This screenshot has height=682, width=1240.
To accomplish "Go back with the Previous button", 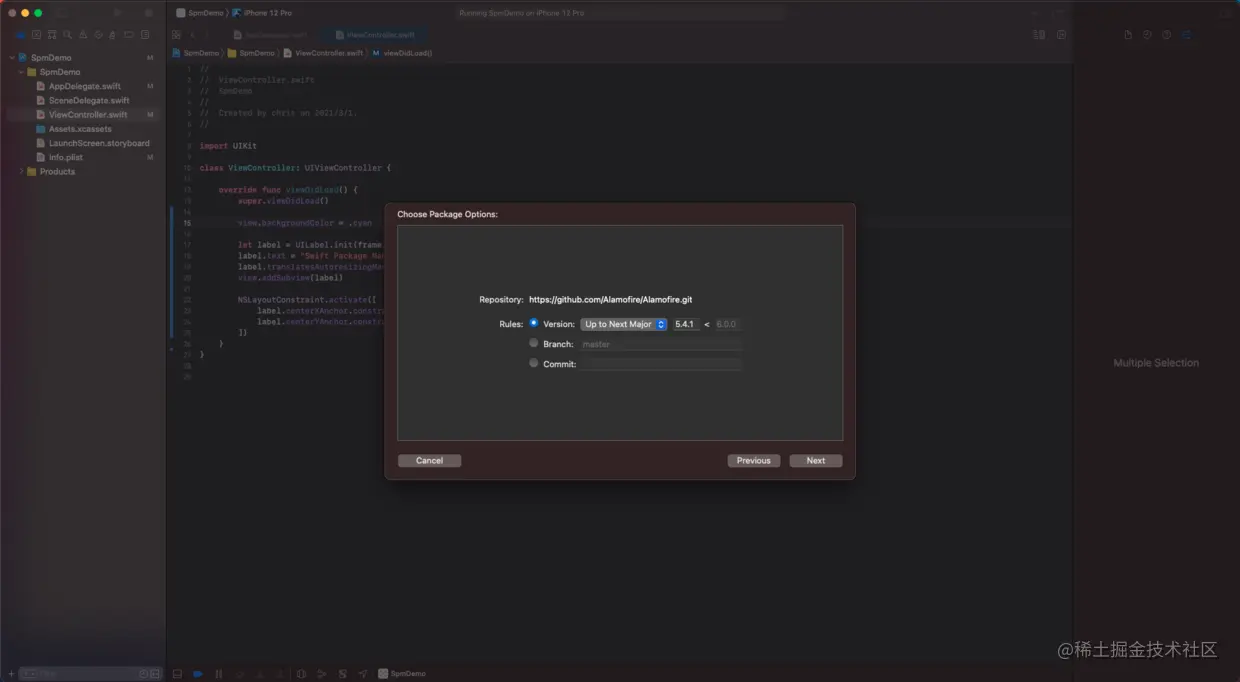I will [x=754, y=461].
